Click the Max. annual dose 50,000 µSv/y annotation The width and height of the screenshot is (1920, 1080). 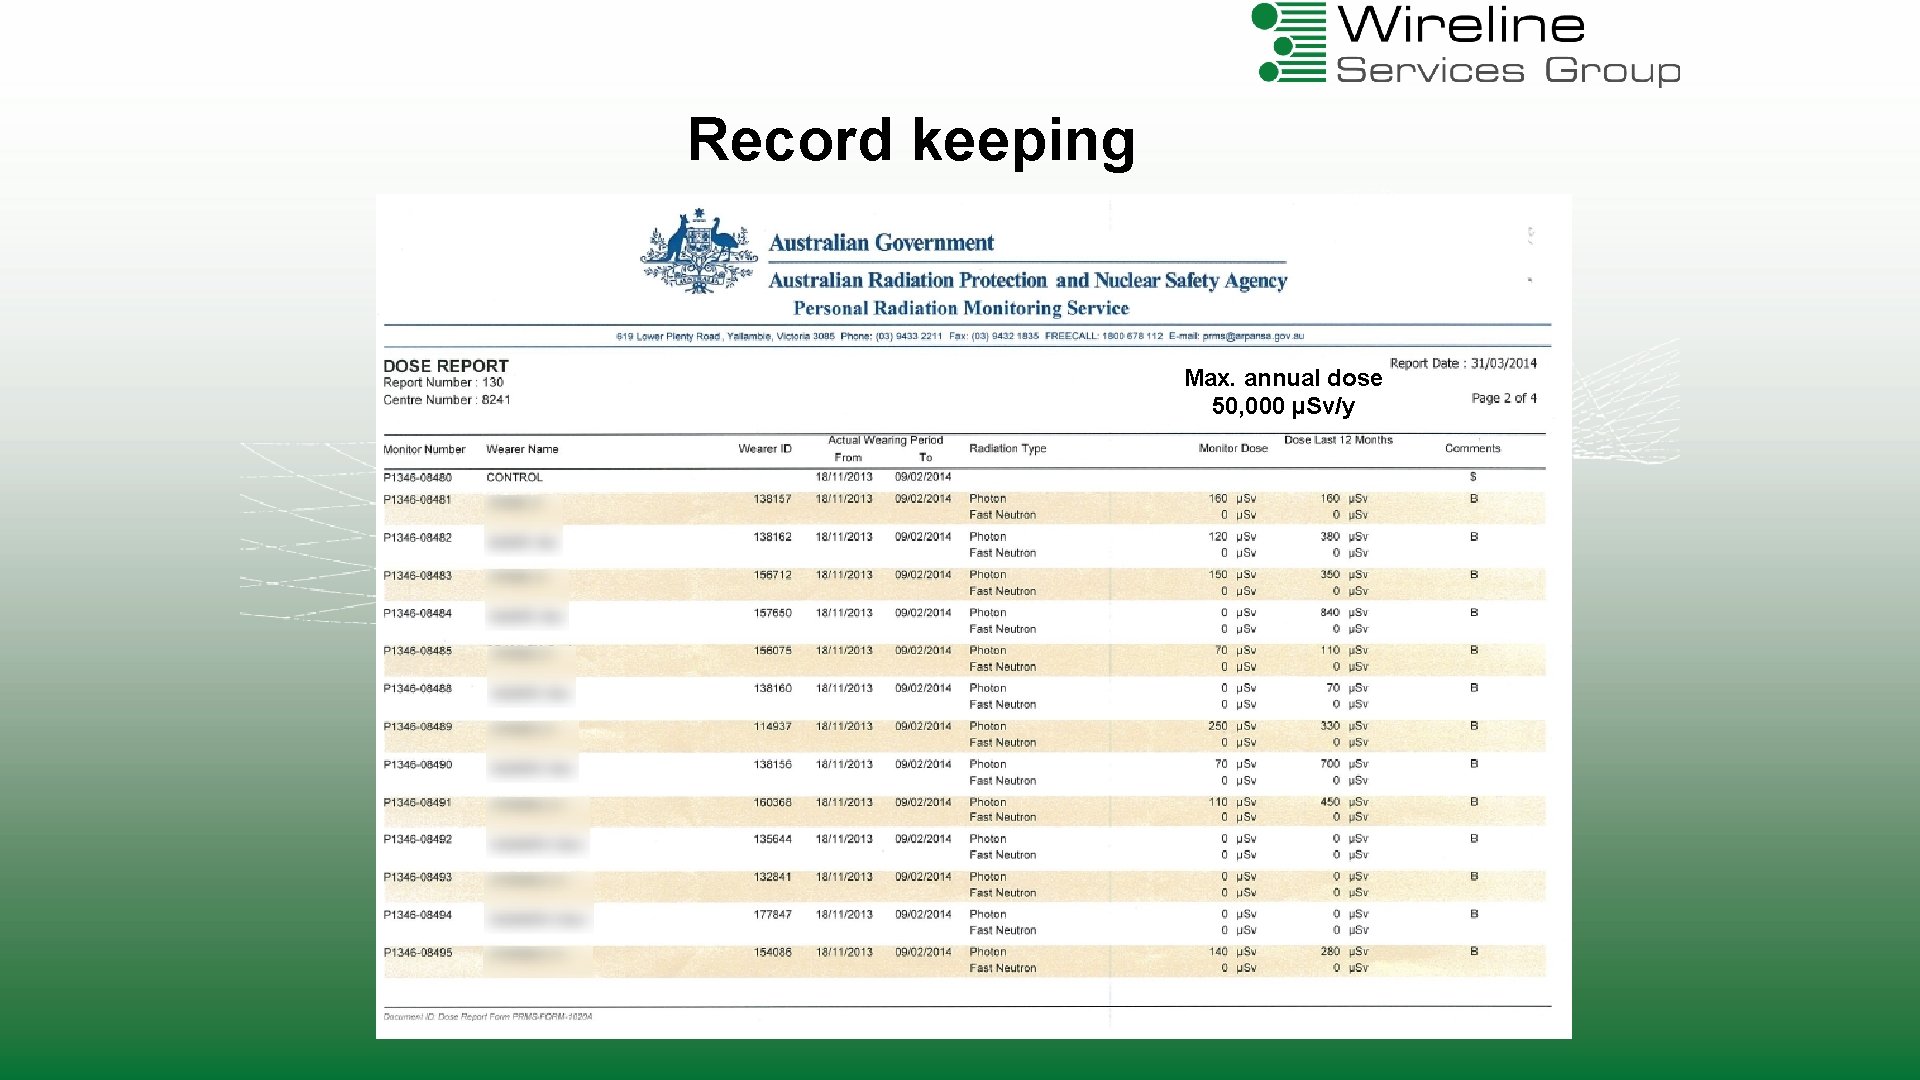point(1283,392)
